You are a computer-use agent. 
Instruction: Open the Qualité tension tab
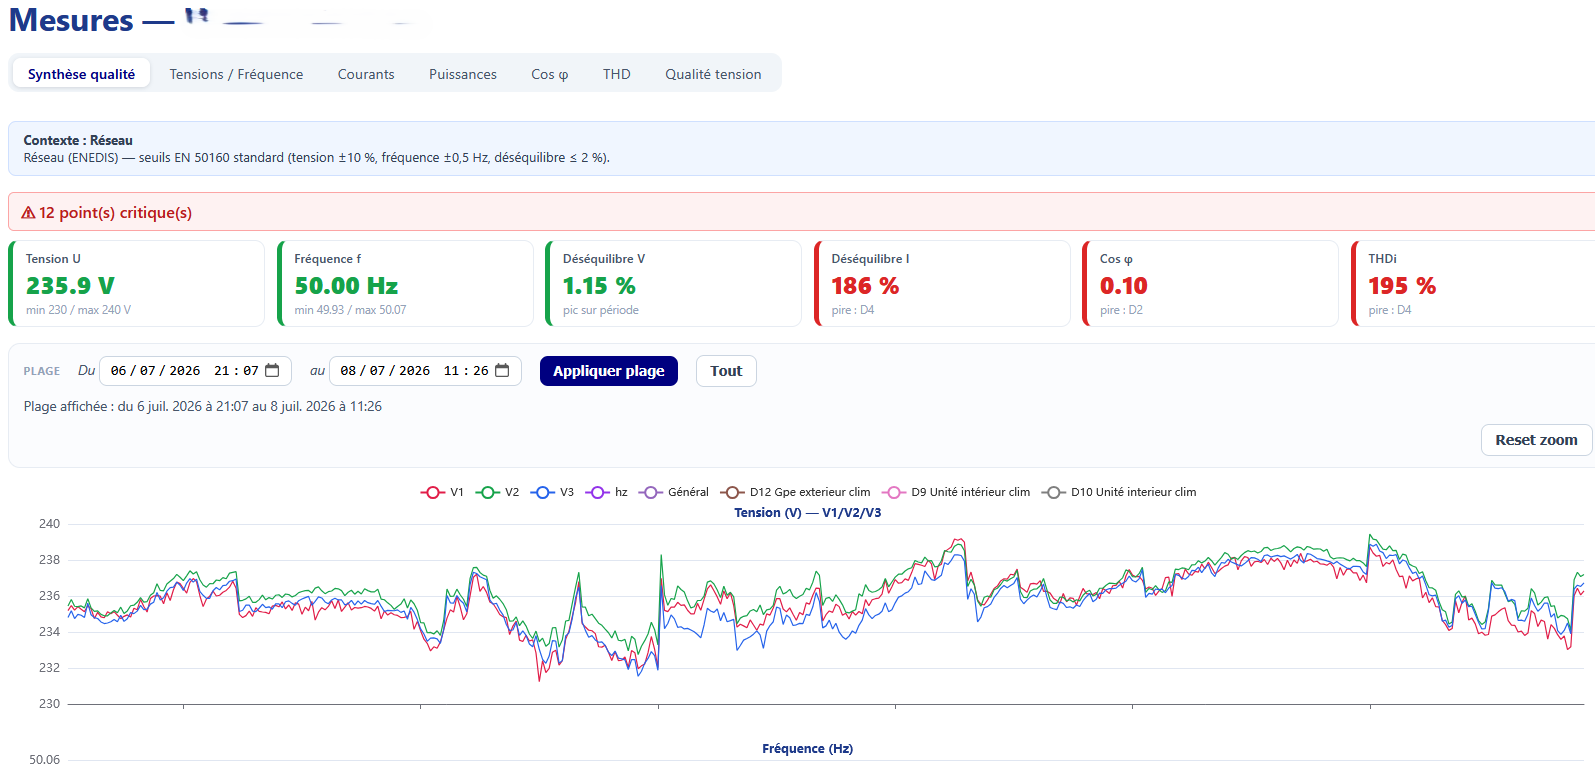(713, 74)
